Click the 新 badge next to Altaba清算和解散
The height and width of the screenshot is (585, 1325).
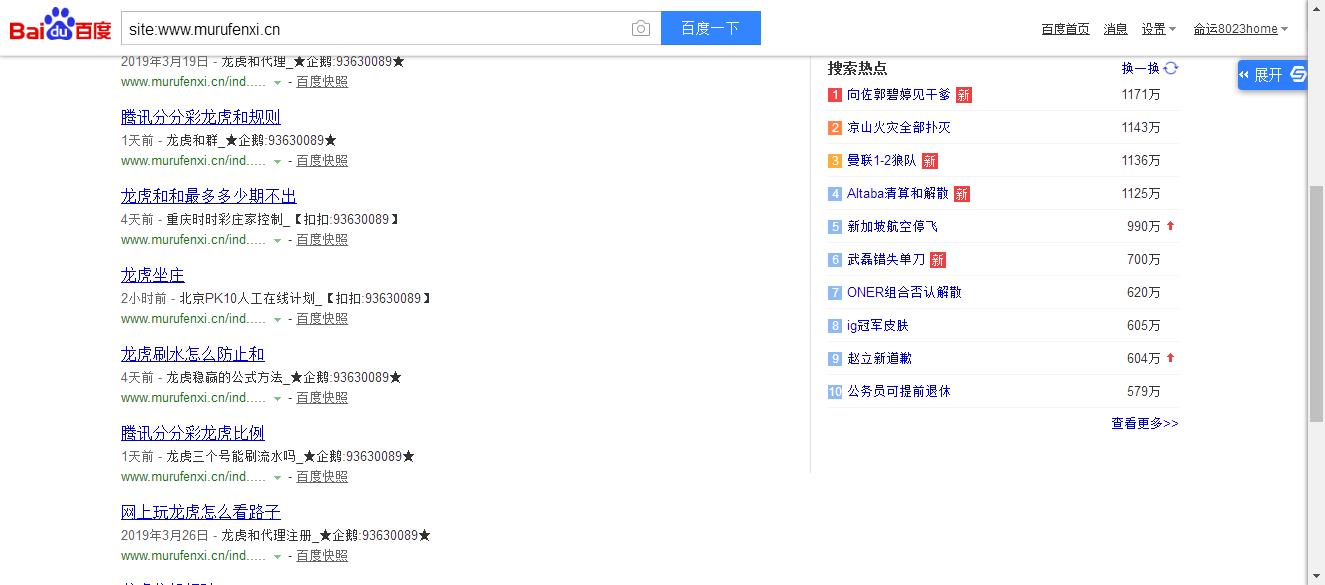pos(962,194)
